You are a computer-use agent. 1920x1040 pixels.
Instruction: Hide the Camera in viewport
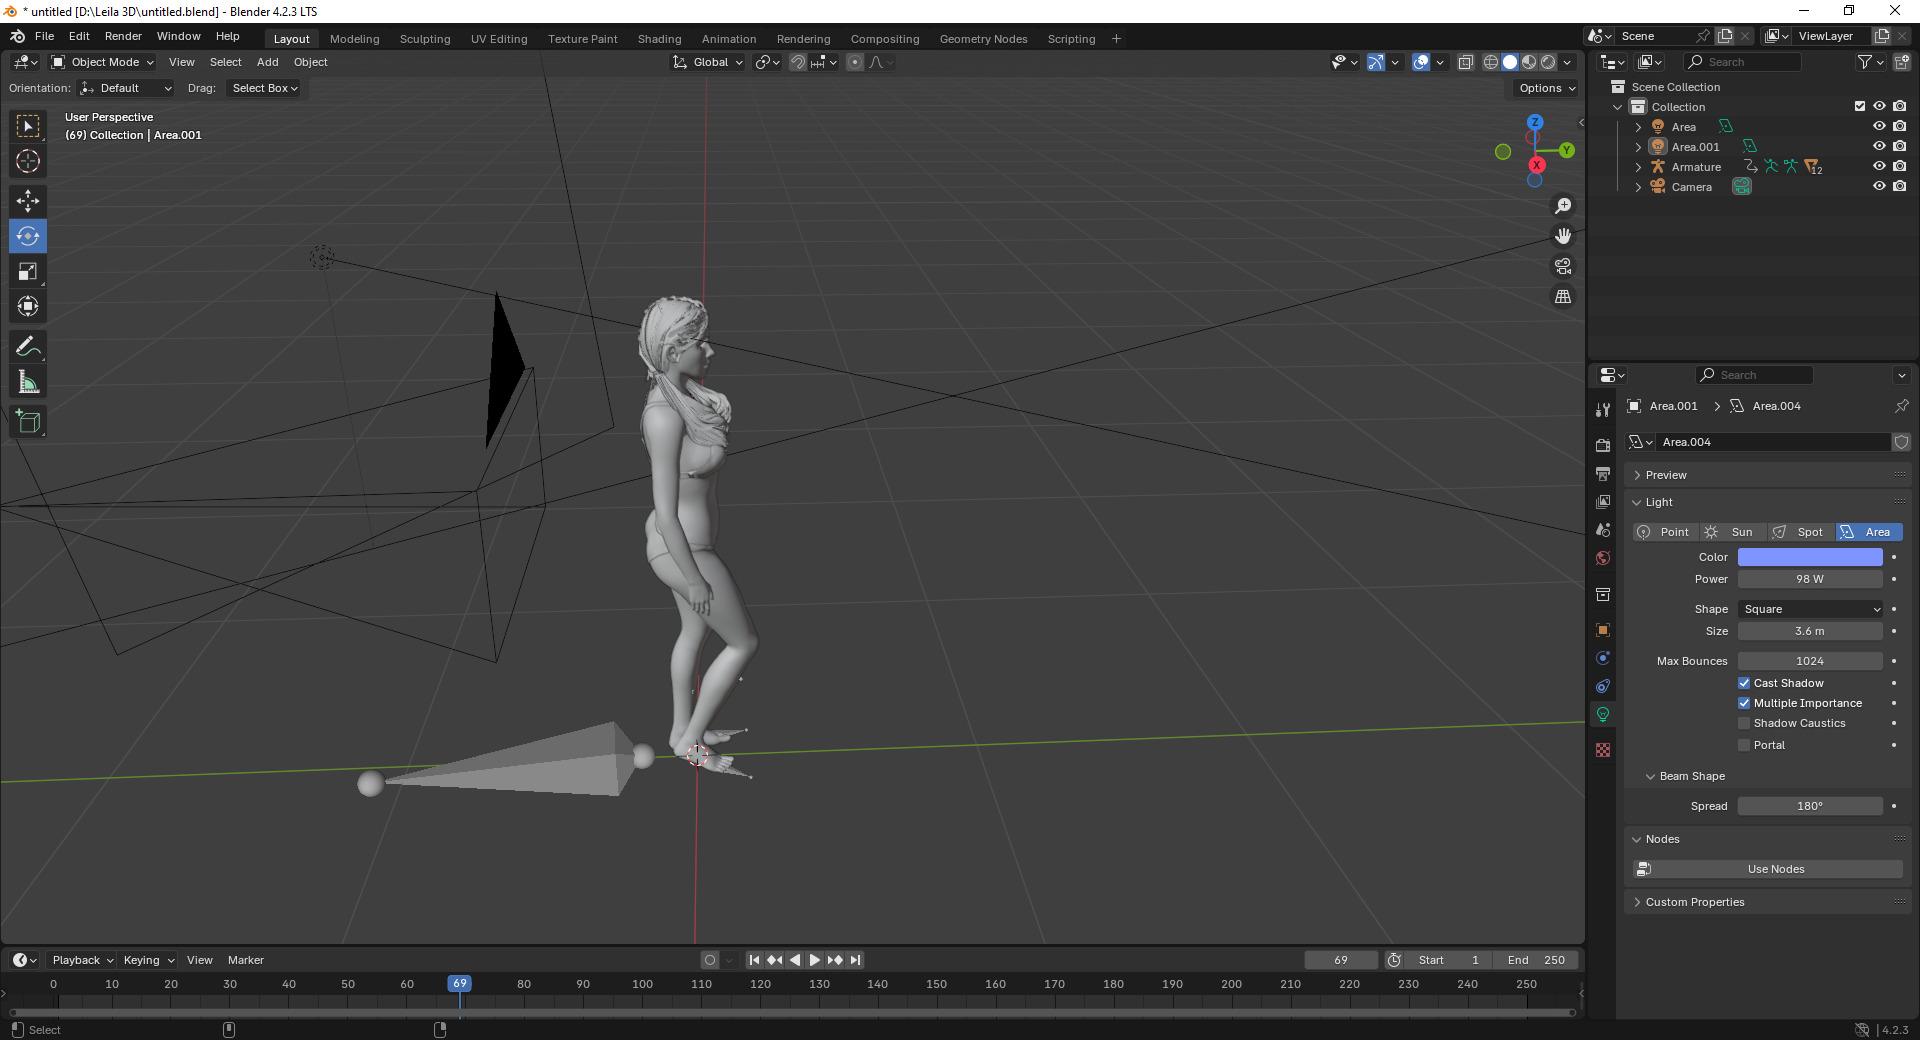(1879, 187)
